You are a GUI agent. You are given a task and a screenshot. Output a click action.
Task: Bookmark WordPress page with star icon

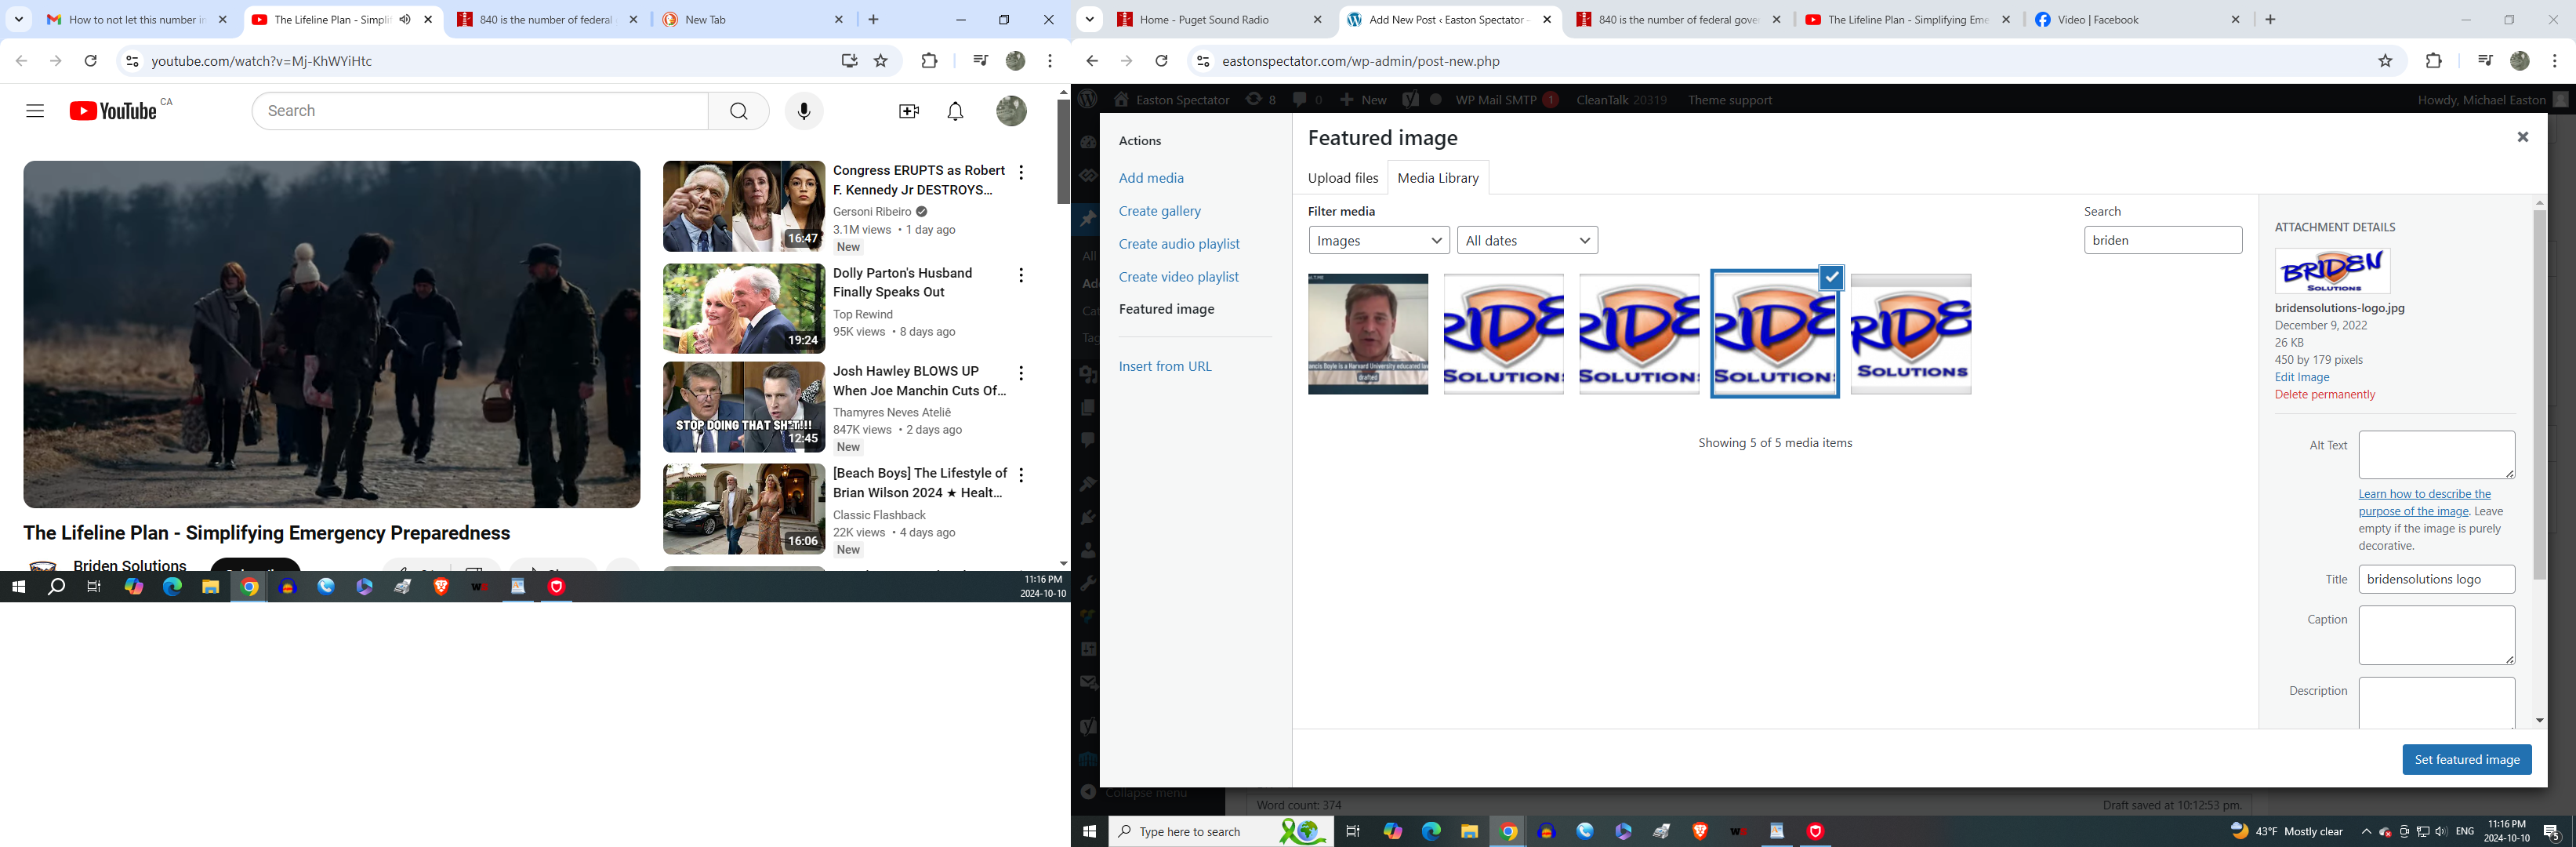[x=2385, y=61]
